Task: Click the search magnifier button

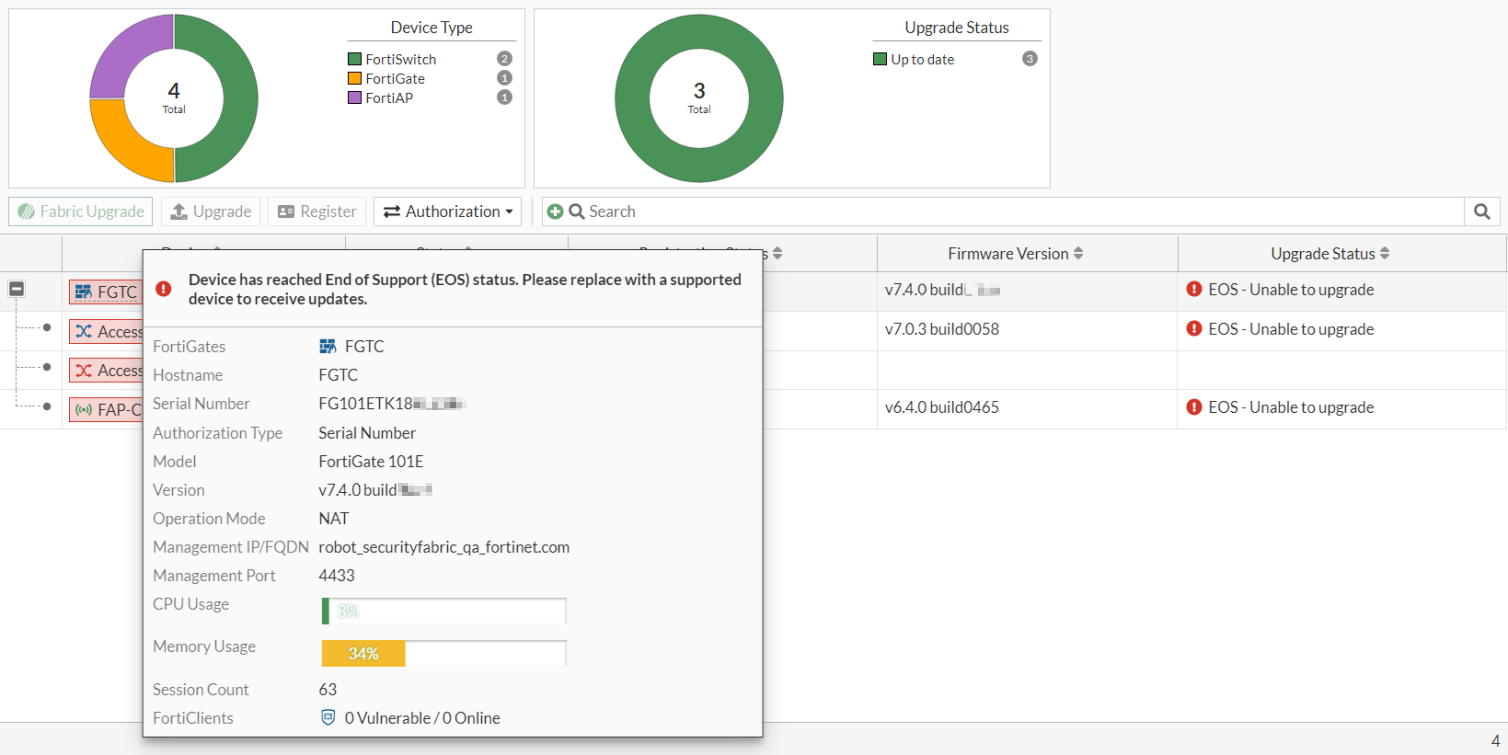Action: tap(1482, 211)
